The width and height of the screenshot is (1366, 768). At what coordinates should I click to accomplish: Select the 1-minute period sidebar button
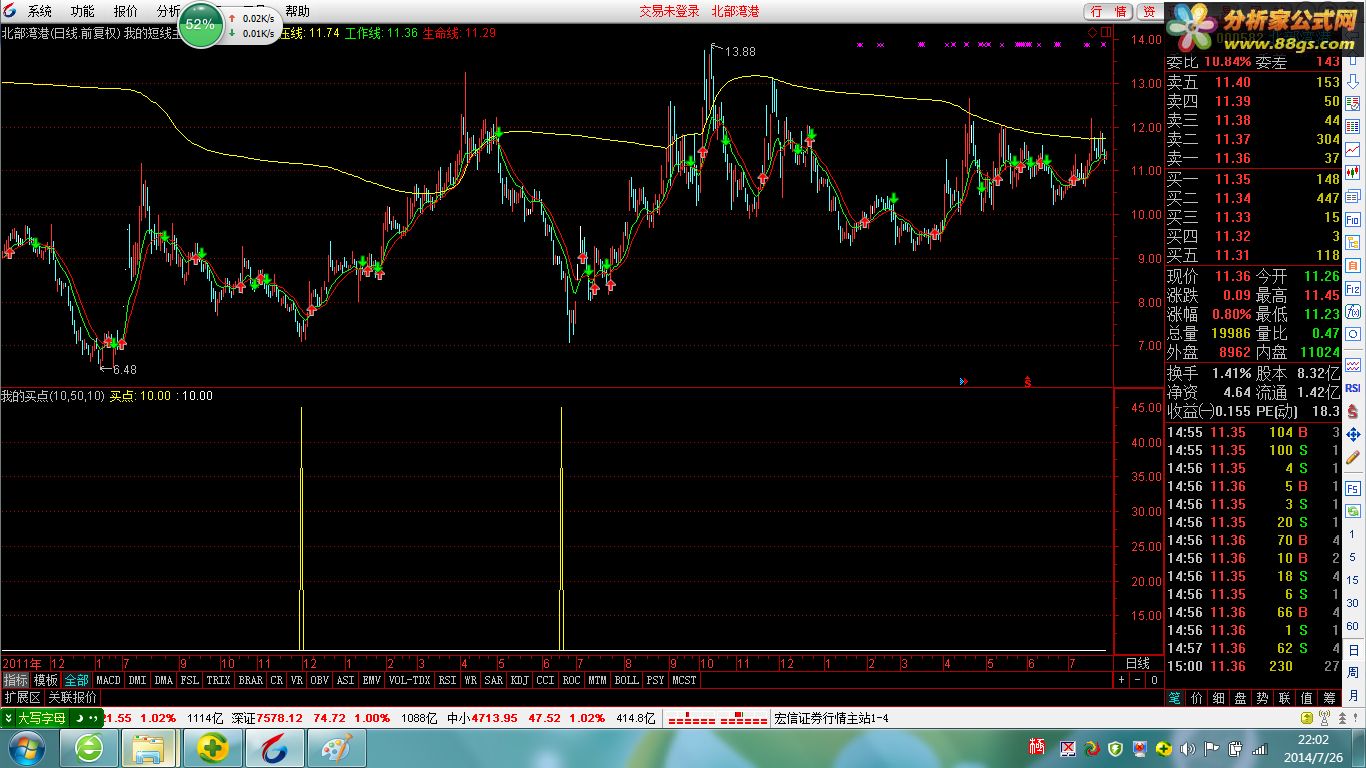[x=1352, y=535]
